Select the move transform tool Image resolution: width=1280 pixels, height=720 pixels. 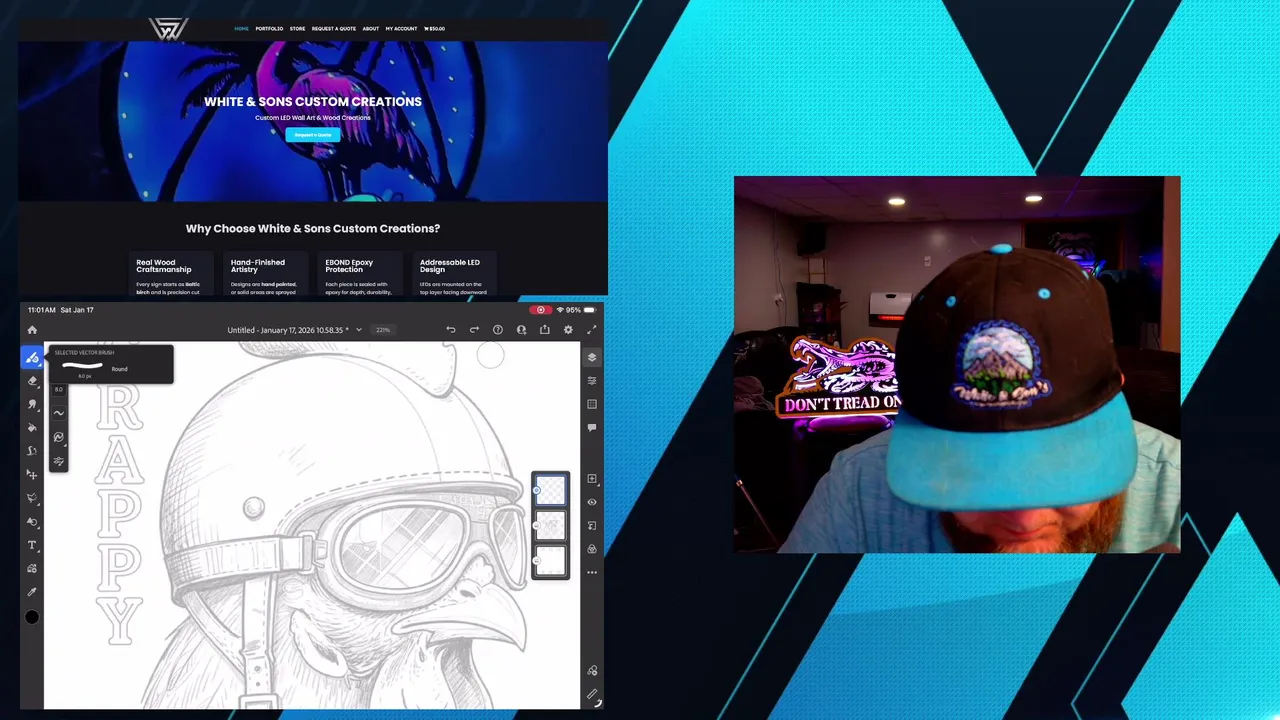[32, 475]
